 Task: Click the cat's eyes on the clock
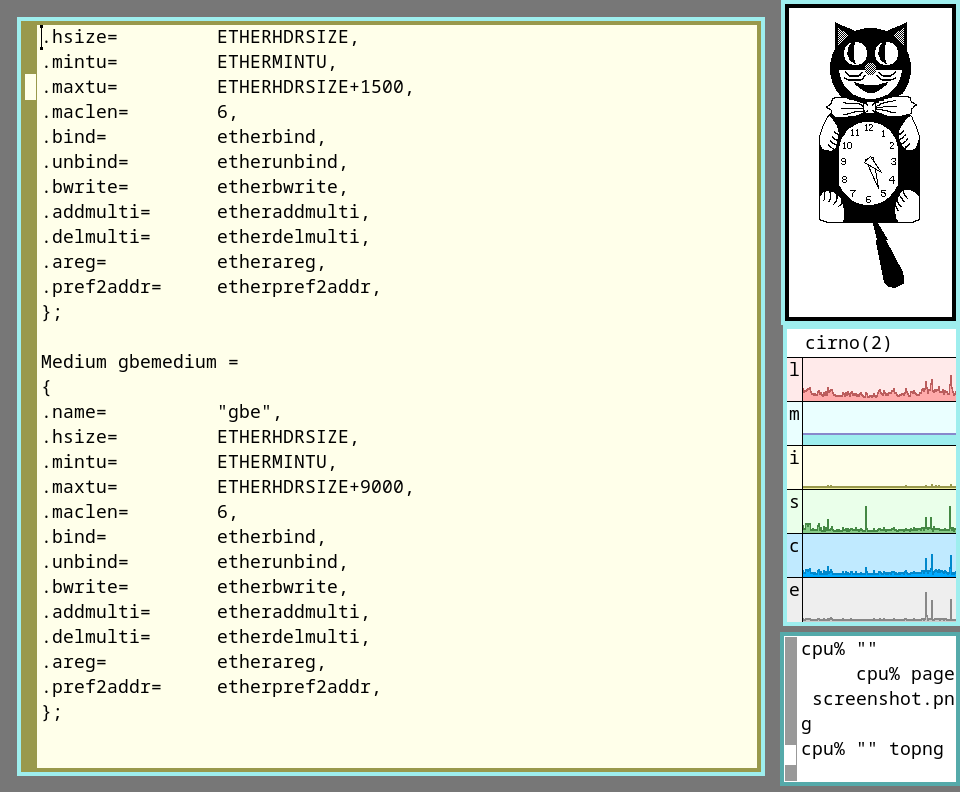(868, 50)
